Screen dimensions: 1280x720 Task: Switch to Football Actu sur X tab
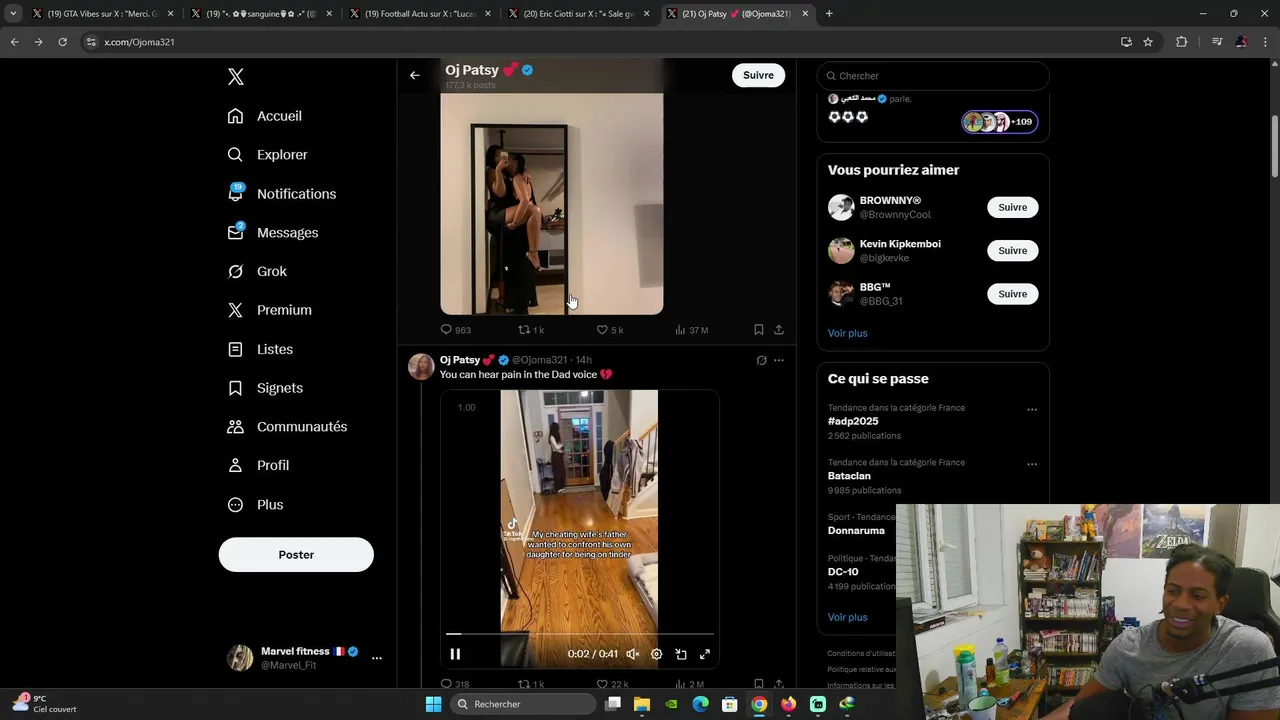(x=420, y=14)
